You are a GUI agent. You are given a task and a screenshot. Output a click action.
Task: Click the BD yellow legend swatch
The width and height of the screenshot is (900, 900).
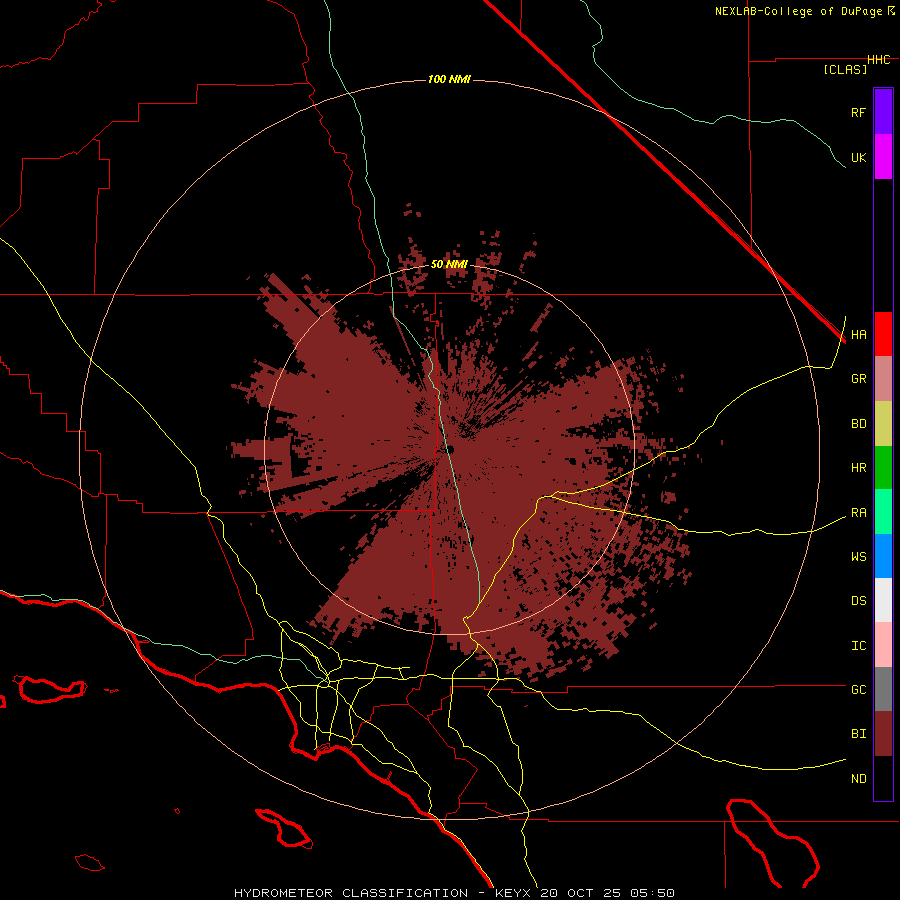click(x=883, y=424)
